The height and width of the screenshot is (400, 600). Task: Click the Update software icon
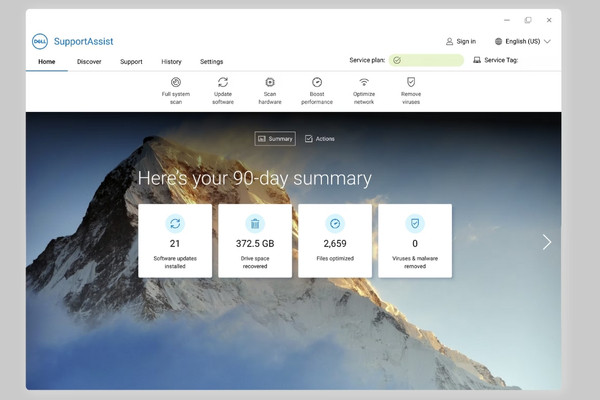[x=223, y=82]
